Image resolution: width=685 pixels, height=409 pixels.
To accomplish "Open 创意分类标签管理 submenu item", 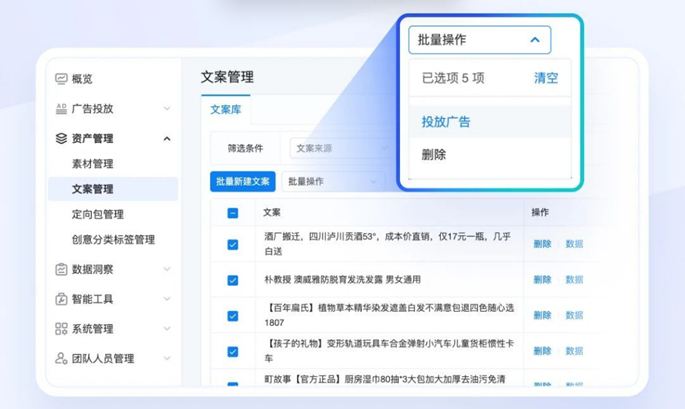I will tap(114, 239).
